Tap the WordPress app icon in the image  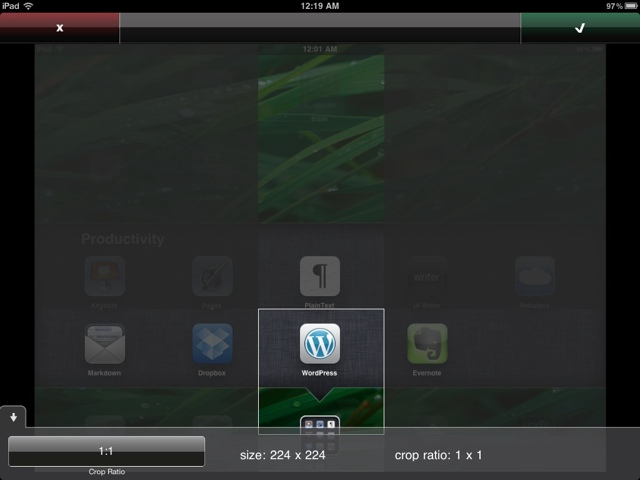pos(320,344)
